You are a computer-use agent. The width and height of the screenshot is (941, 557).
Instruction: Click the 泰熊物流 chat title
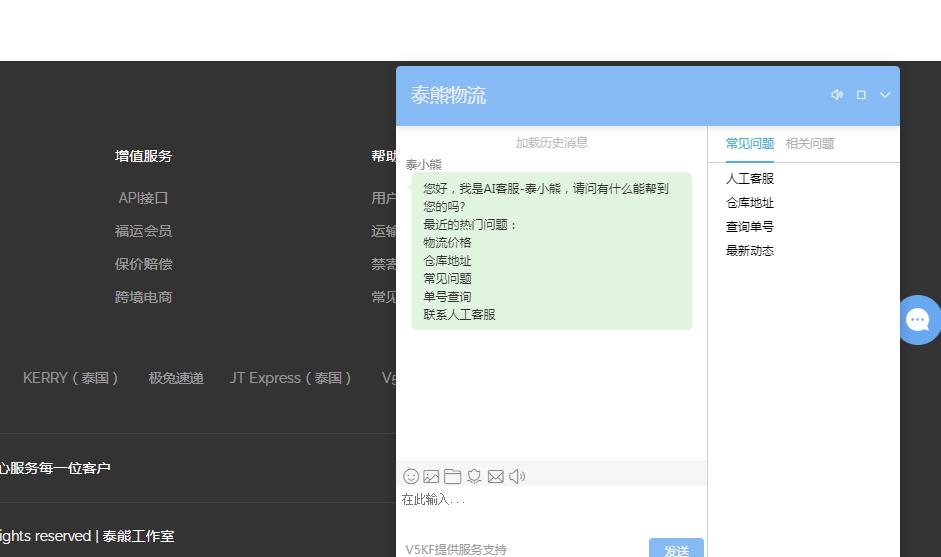pyautogui.click(x=448, y=95)
